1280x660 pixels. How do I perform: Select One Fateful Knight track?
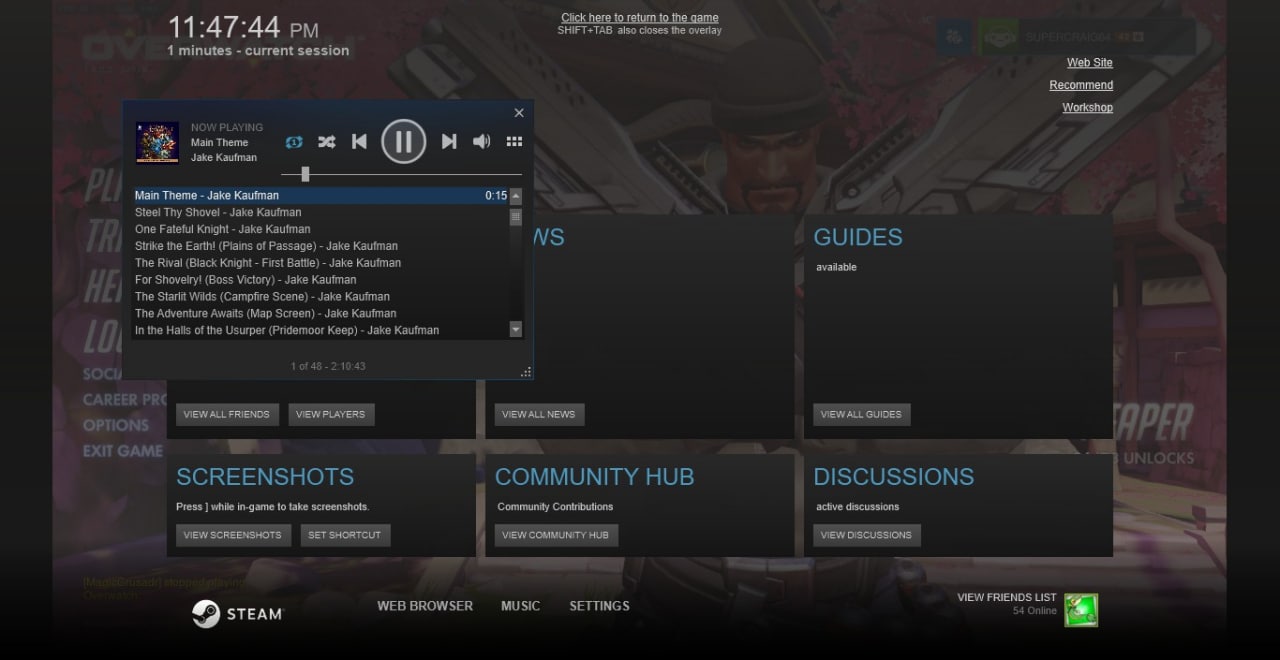(321, 229)
